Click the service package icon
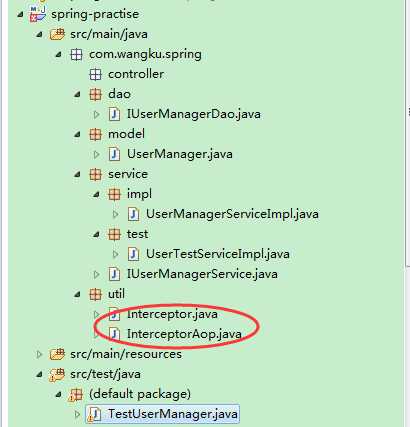Screen dimensions: 410x427 pos(95,174)
